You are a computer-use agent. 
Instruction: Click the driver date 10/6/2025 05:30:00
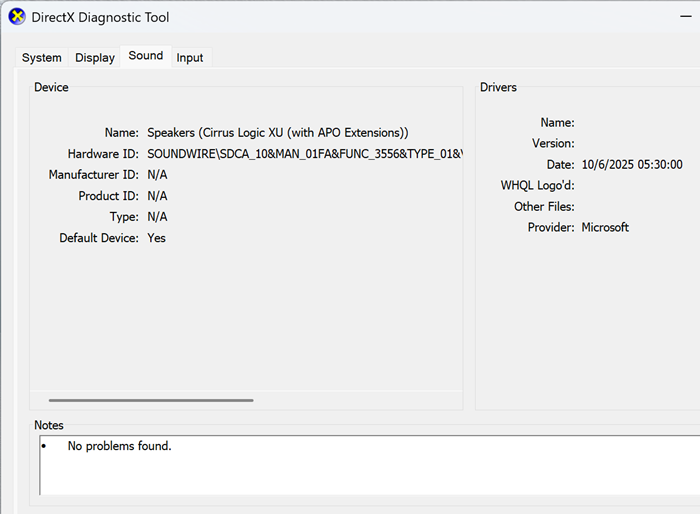(632, 165)
